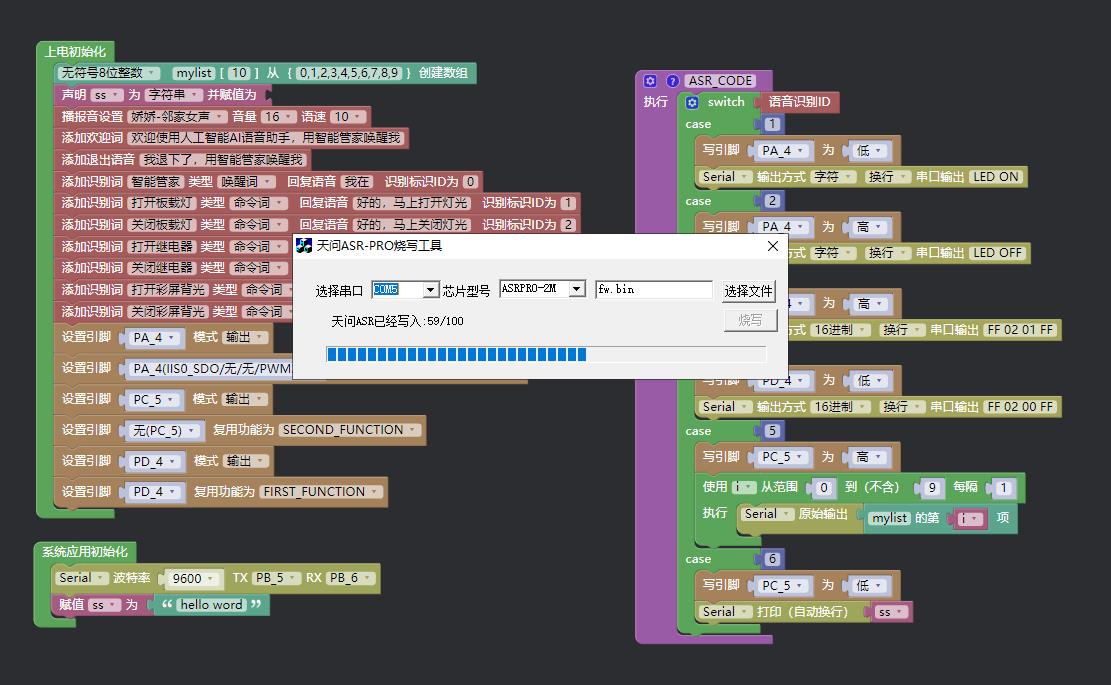Open the PA_4(IIS0_SDO/无/无/PWM pin dropdown
This screenshot has height=685, width=1111.
210,369
